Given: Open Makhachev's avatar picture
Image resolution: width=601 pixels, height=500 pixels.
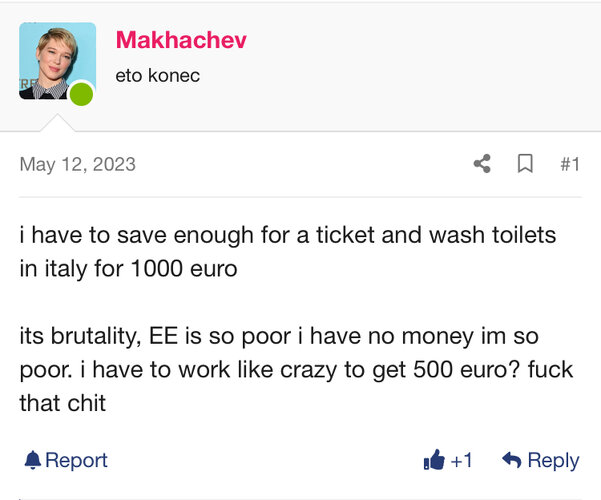Looking at the screenshot, I should (56, 60).
